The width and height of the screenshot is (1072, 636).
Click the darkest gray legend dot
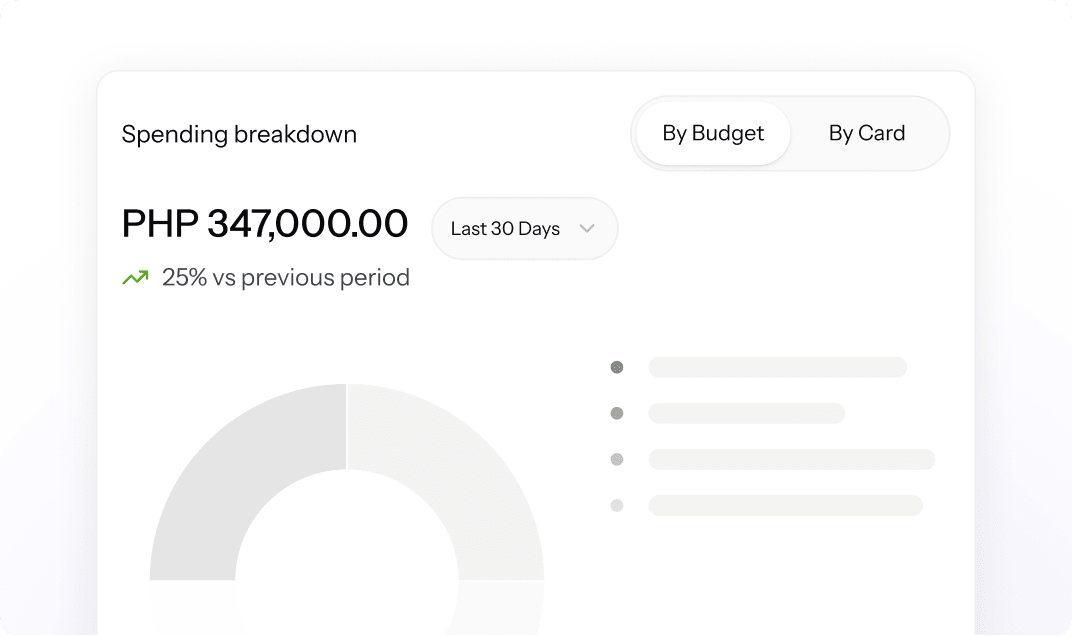click(x=617, y=367)
